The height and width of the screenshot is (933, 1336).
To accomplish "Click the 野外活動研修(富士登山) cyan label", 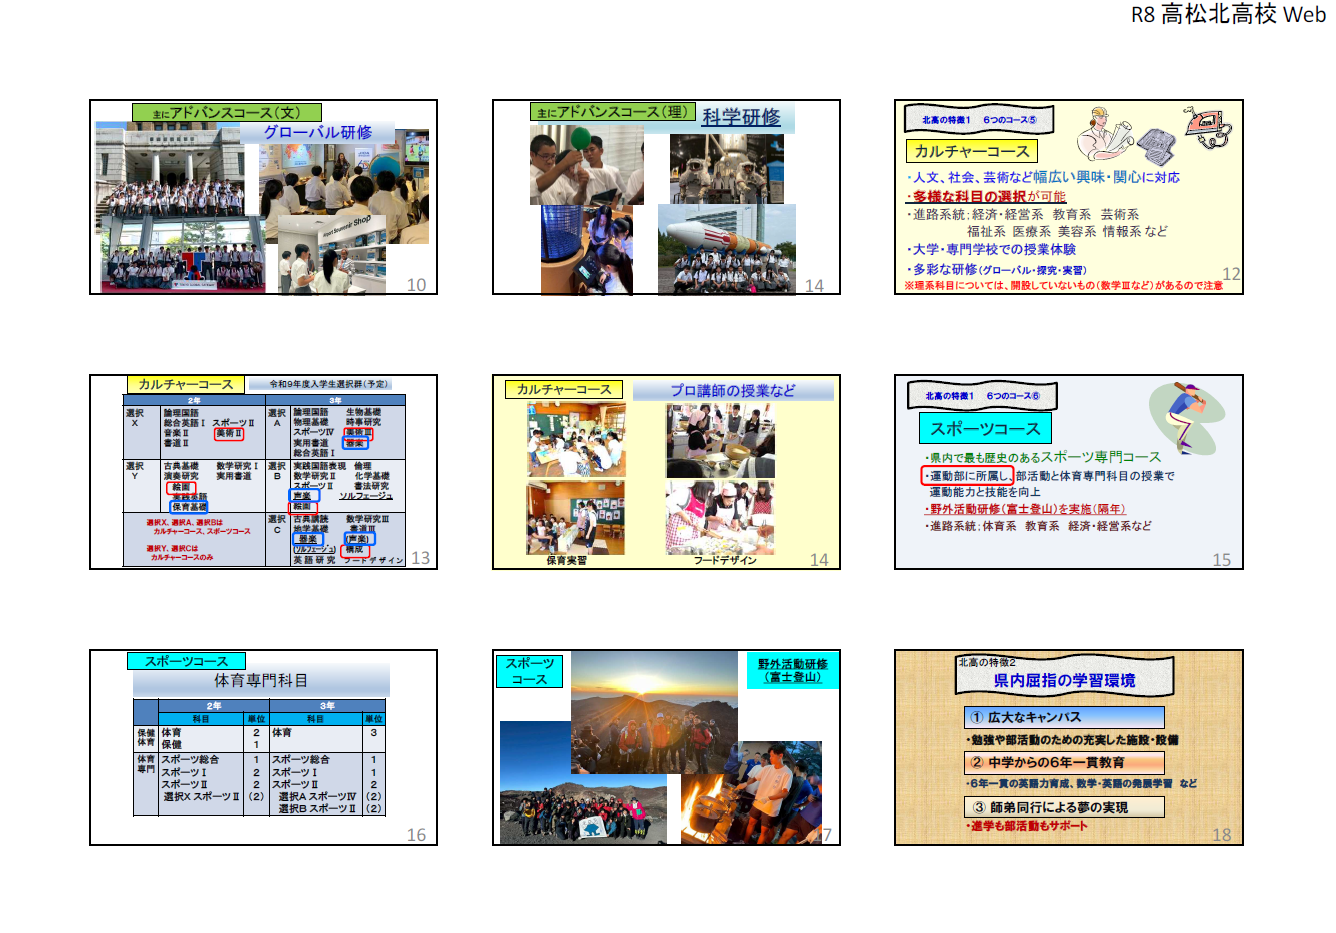I will pos(792,670).
